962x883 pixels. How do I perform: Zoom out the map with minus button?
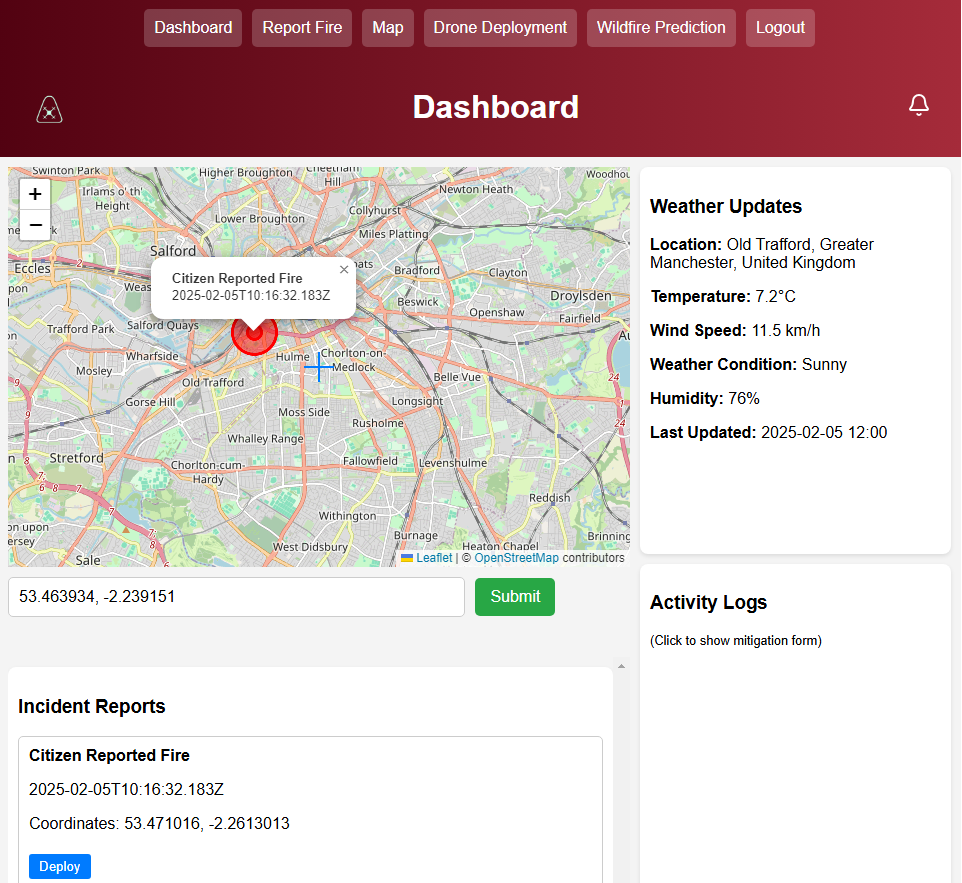35,225
